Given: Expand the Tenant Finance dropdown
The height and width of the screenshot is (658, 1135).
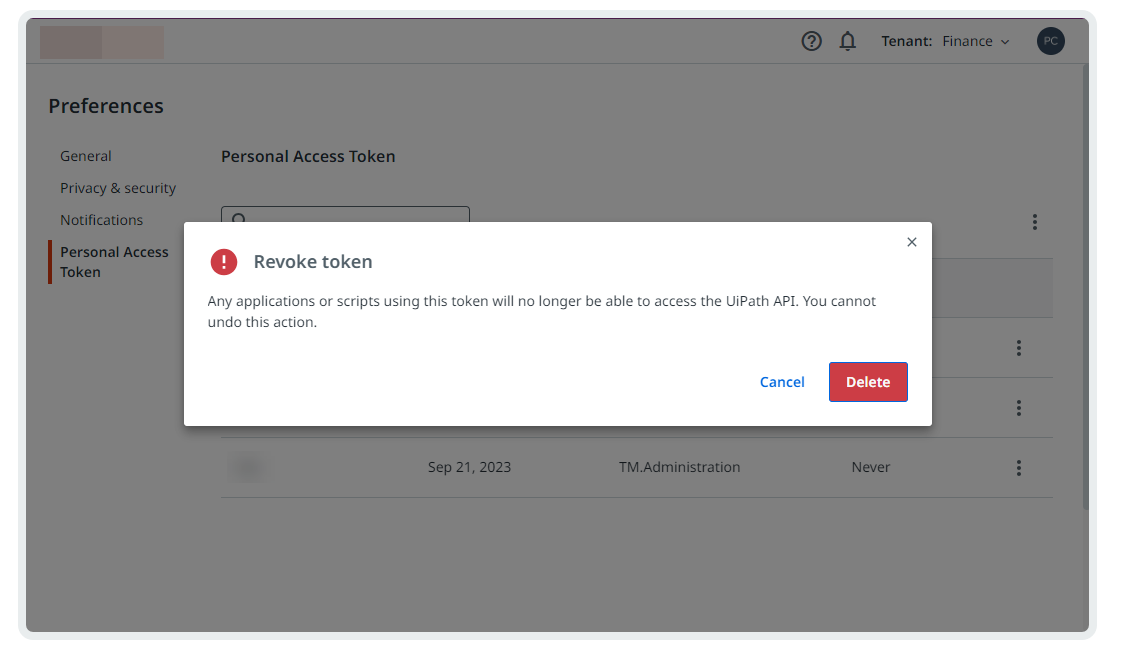Looking at the screenshot, I should [x=975, y=41].
